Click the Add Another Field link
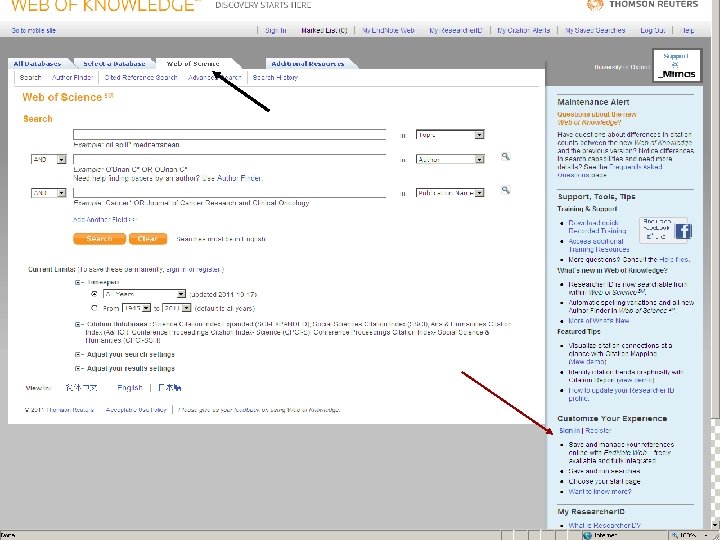This screenshot has width=720, height=540. 105,219
